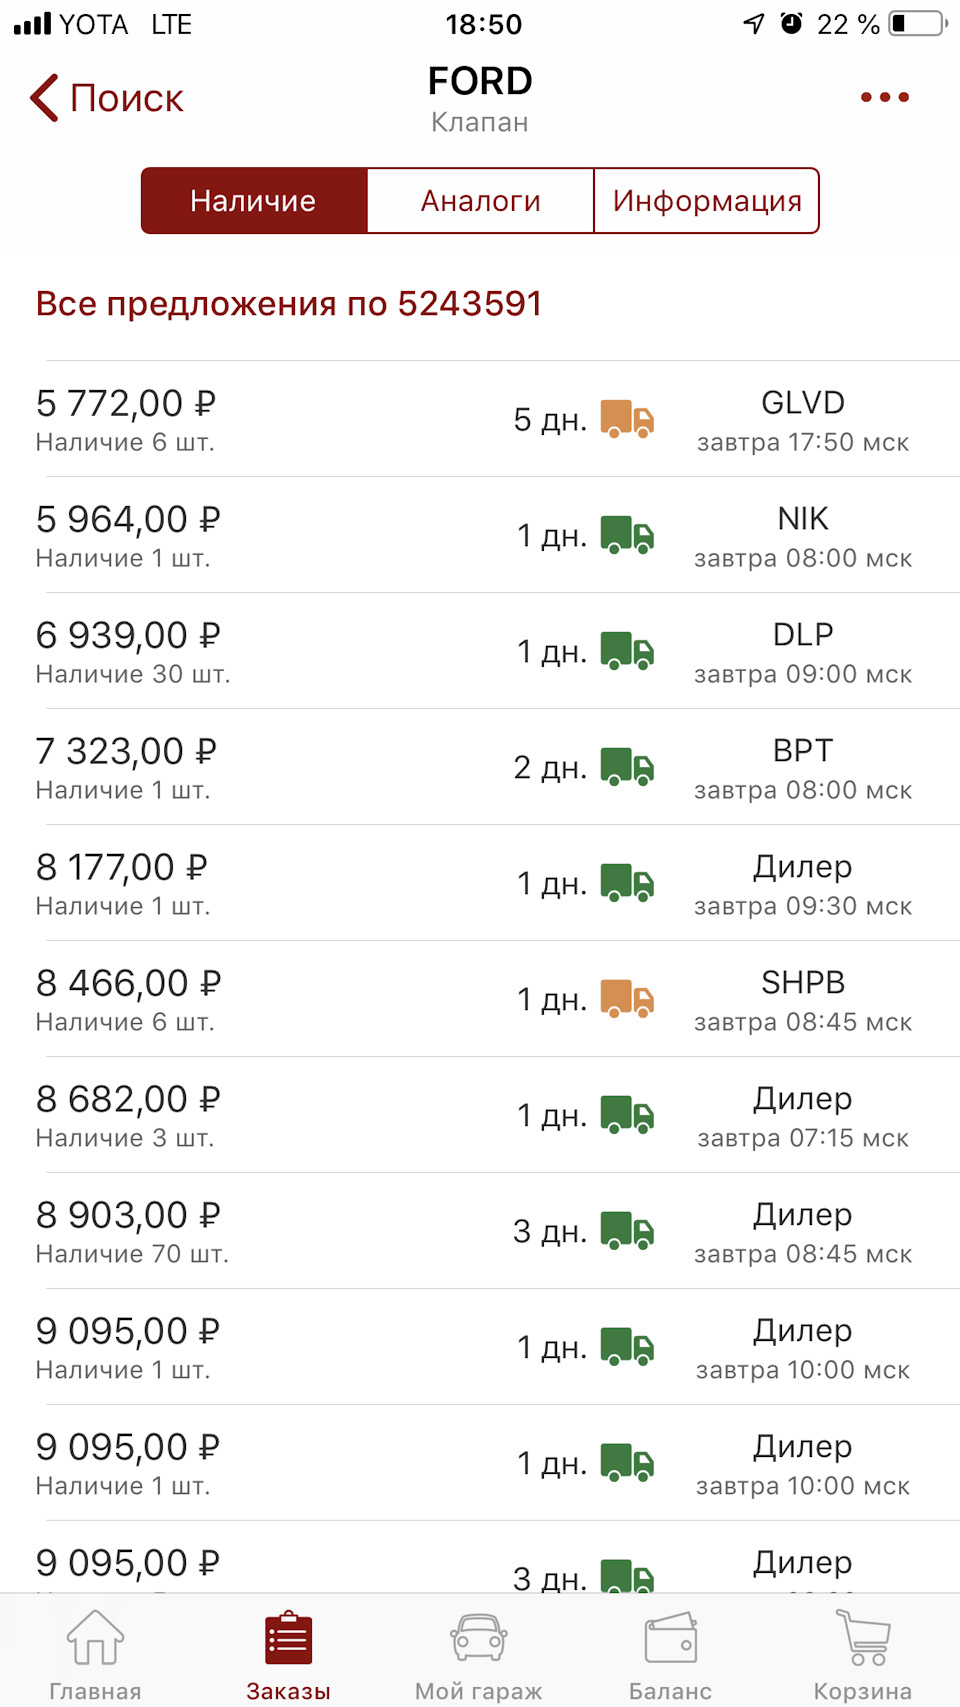Tap the green truck icon for NIK

627,535
